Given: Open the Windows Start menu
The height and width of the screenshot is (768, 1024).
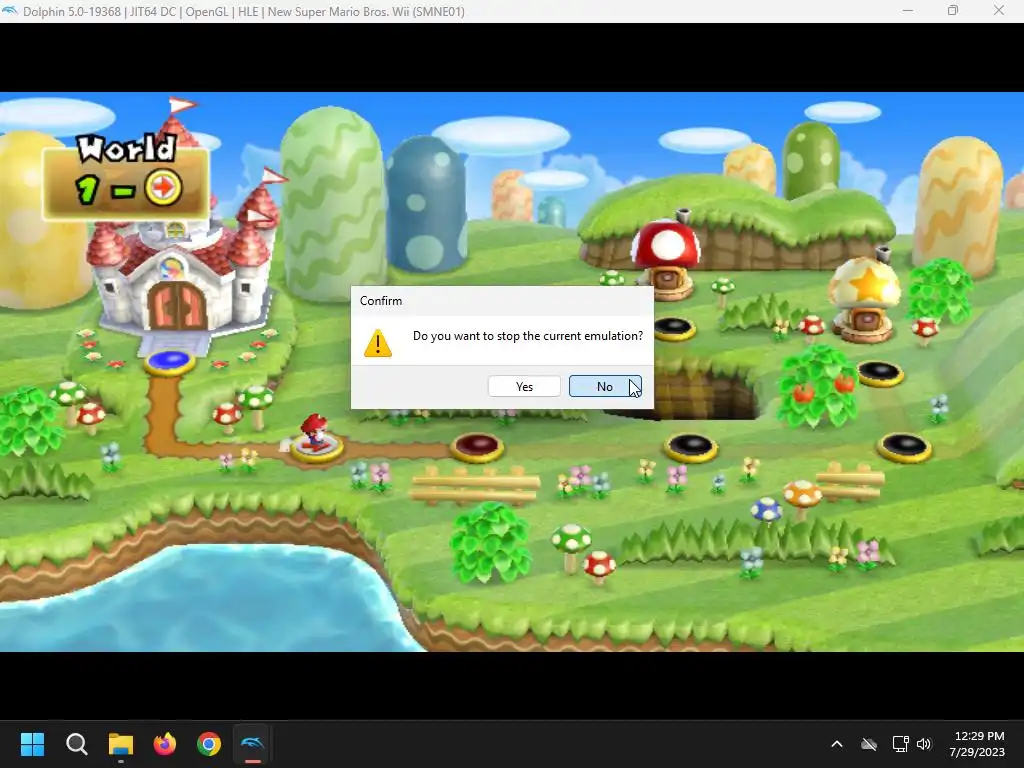Looking at the screenshot, I should coord(32,744).
